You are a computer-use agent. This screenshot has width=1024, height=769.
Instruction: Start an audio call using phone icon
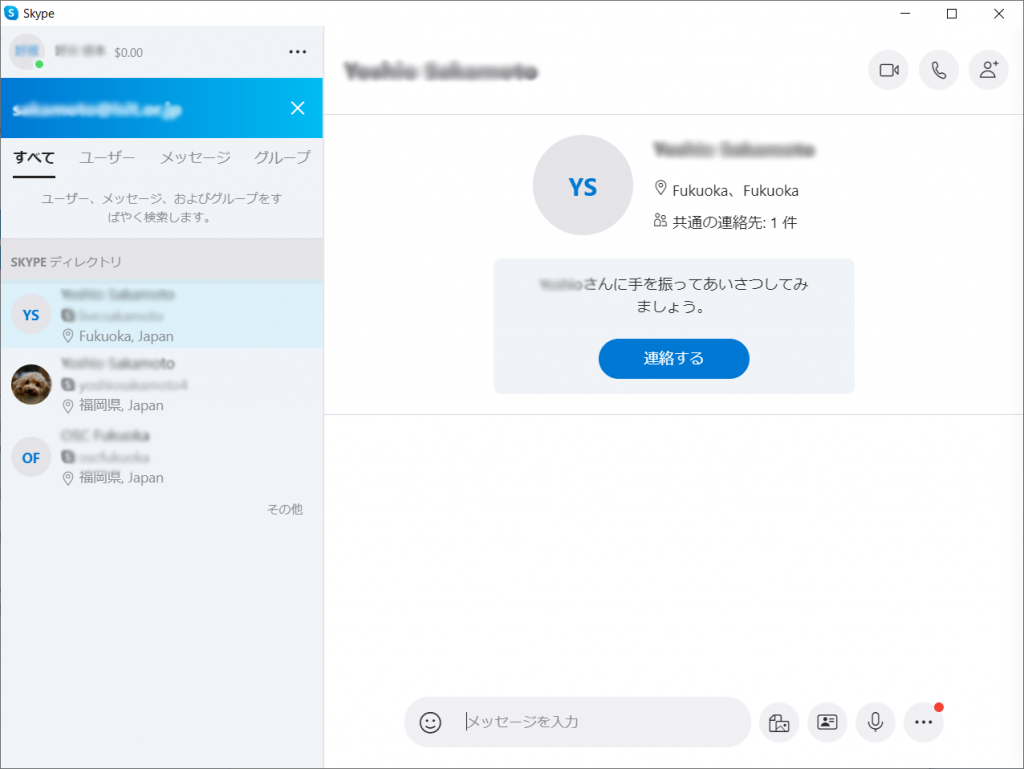(938, 70)
